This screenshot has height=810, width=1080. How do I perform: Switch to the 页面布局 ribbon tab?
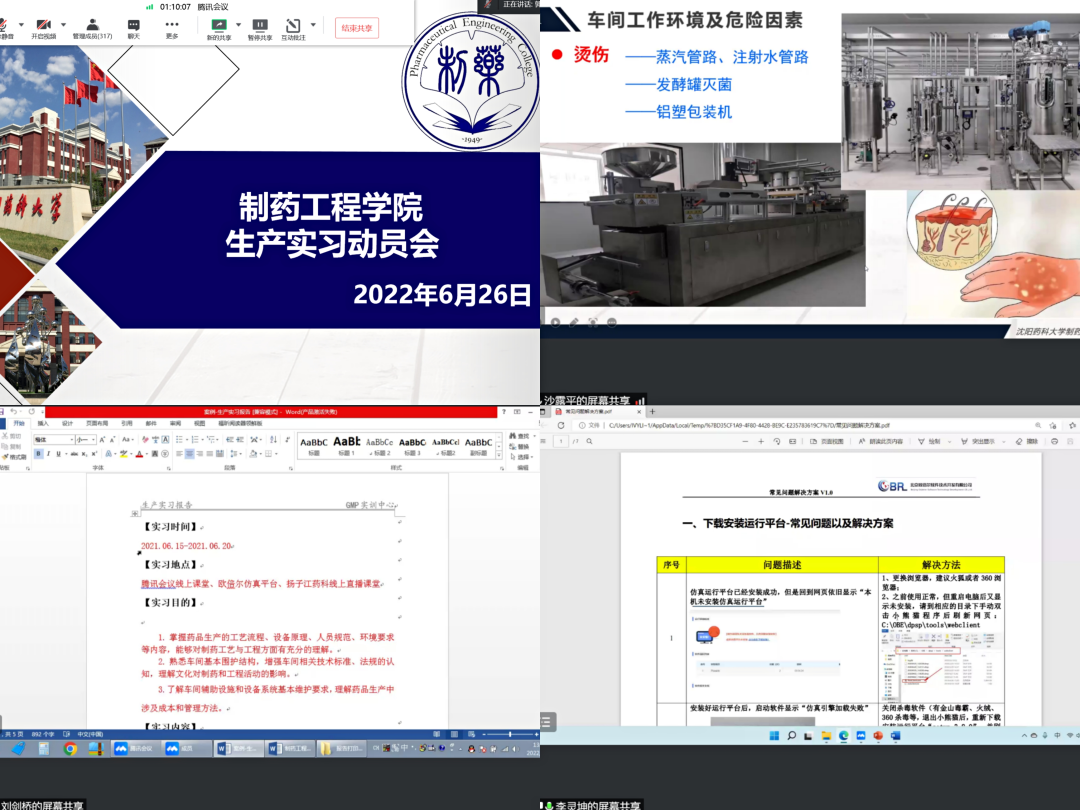[97, 423]
